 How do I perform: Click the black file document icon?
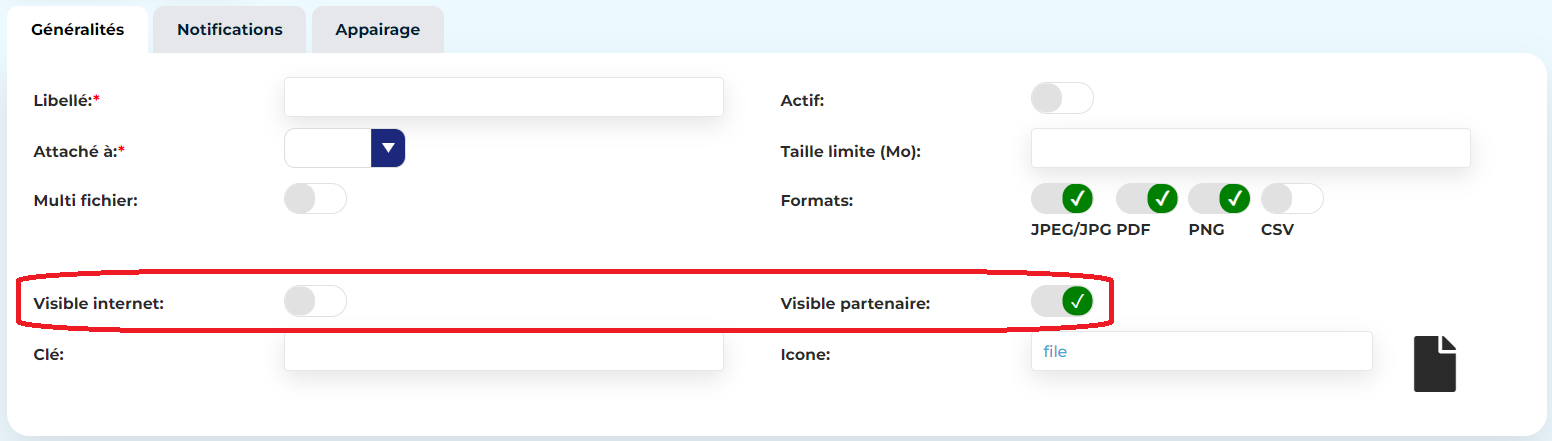tap(1435, 363)
